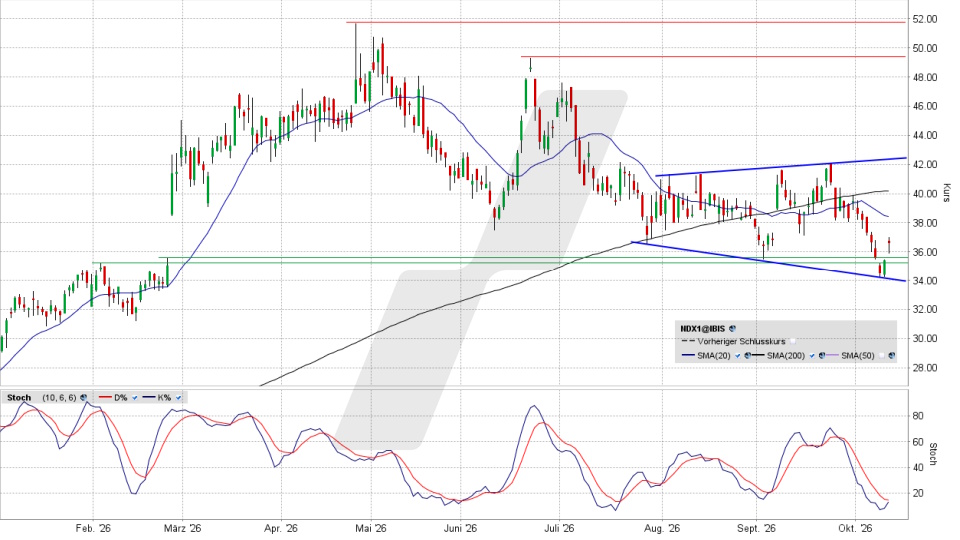Open the settings icon next to SMA(20)
Screen dimensions: 960x540
tap(748, 355)
